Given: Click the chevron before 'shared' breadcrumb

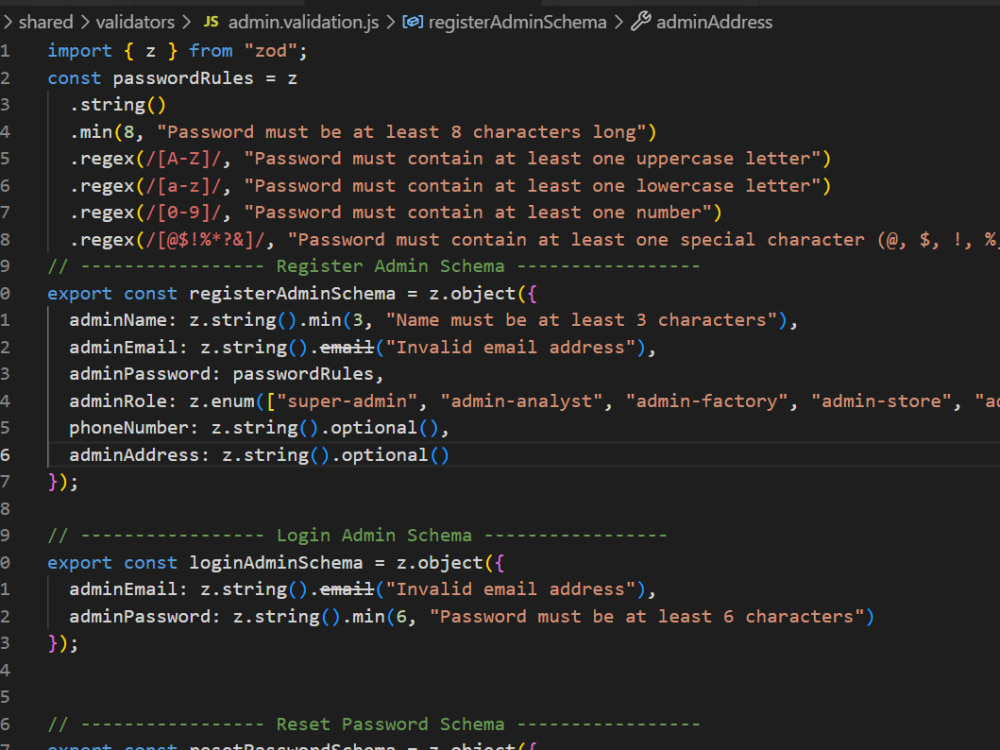Looking at the screenshot, I should (8, 22).
